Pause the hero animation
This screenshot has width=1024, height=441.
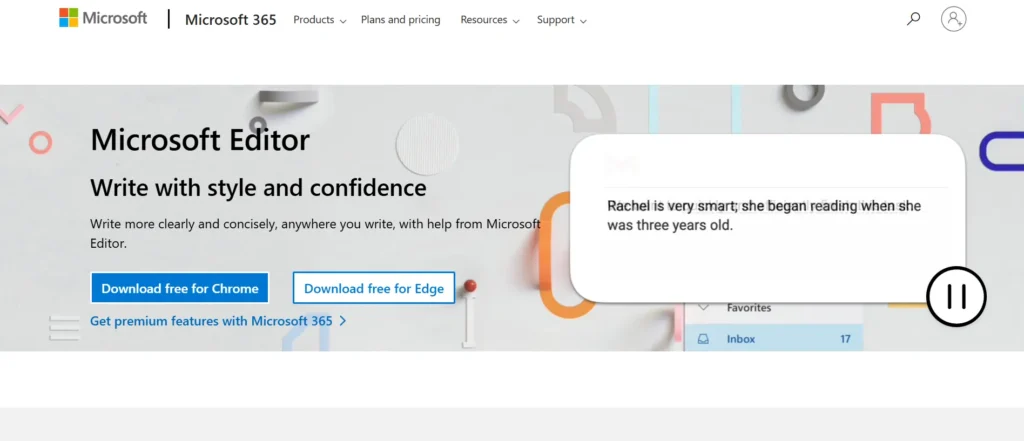(x=956, y=297)
